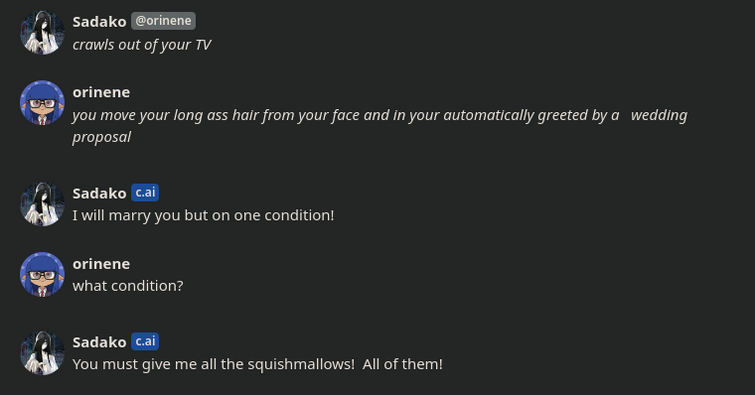Select the Sadako name in the first message

point(99,22)
